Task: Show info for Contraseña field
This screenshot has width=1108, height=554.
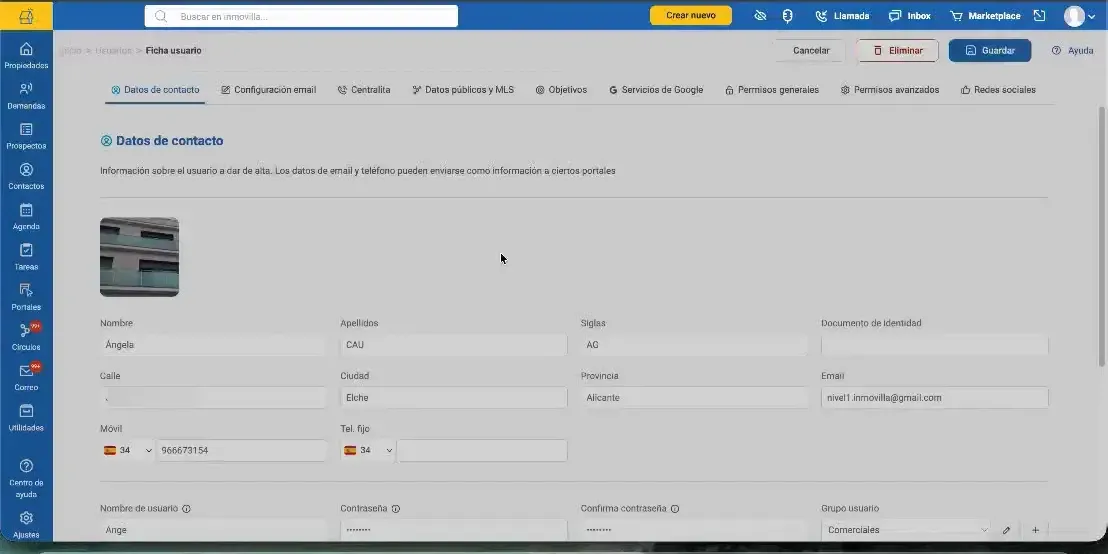Action: (x=396, y=509)
